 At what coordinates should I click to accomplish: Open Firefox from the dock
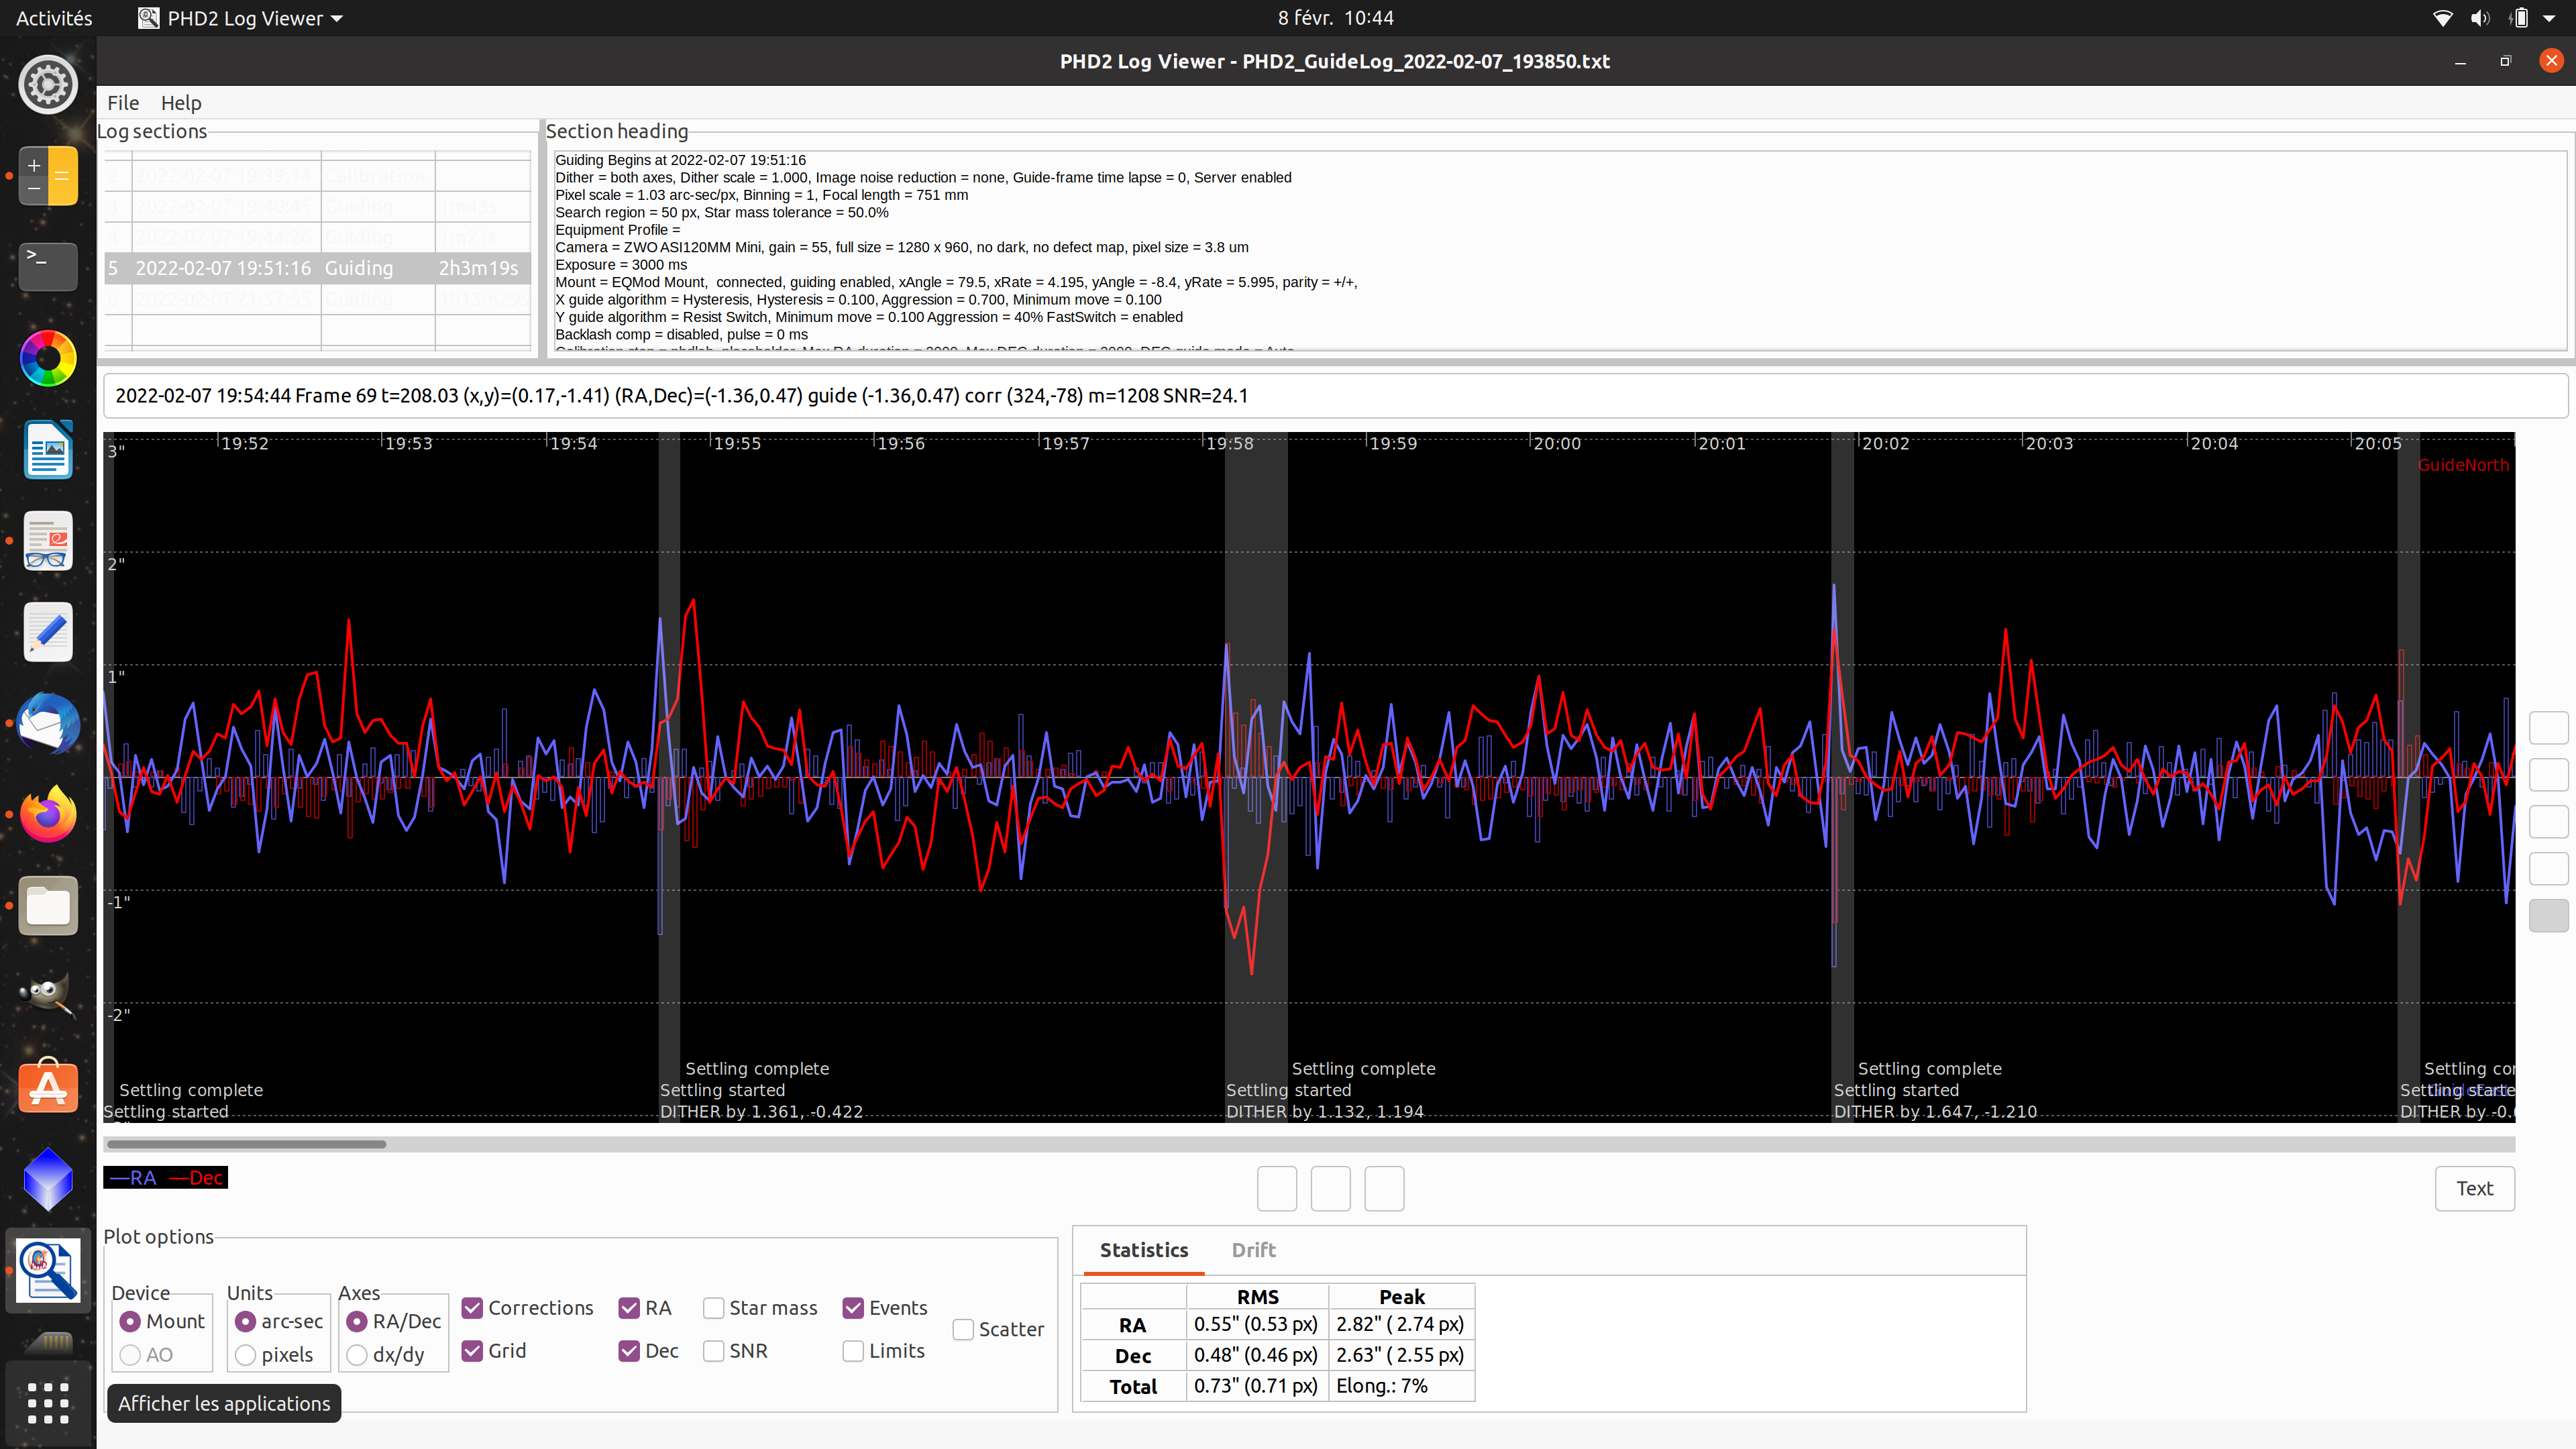click(48, 815)
